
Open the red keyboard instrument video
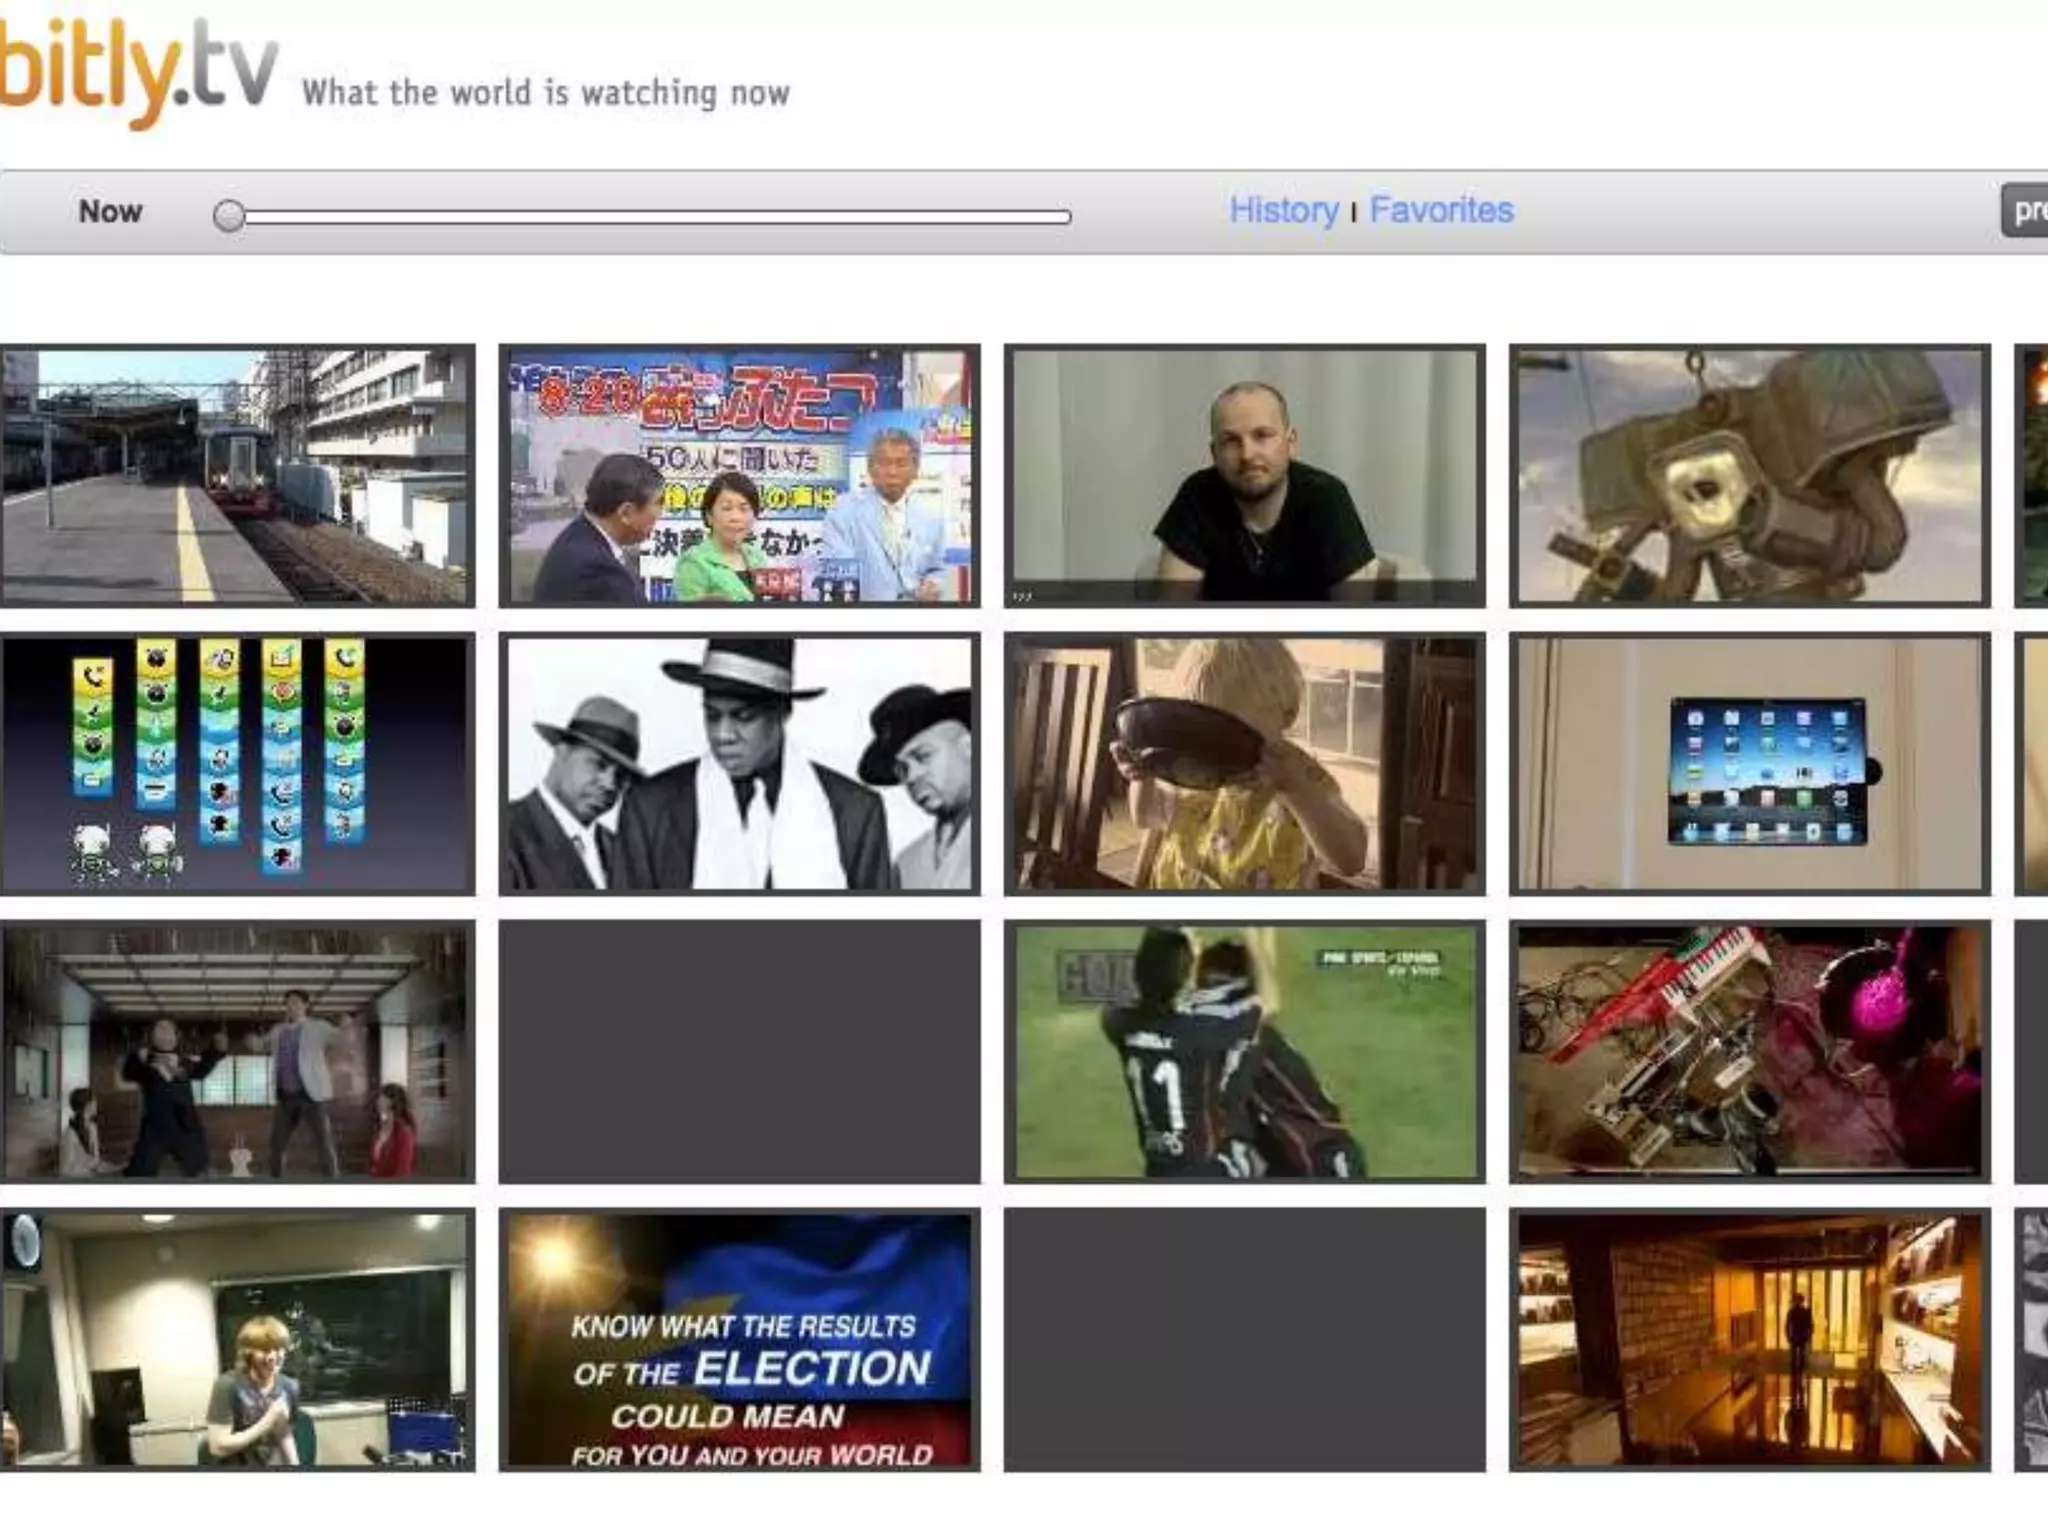[x=1749, y=1052]
